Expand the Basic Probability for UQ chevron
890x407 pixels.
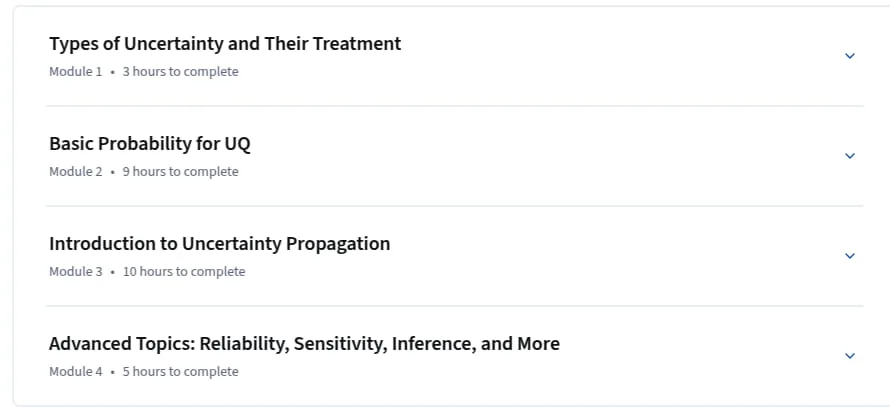[850, 156]
